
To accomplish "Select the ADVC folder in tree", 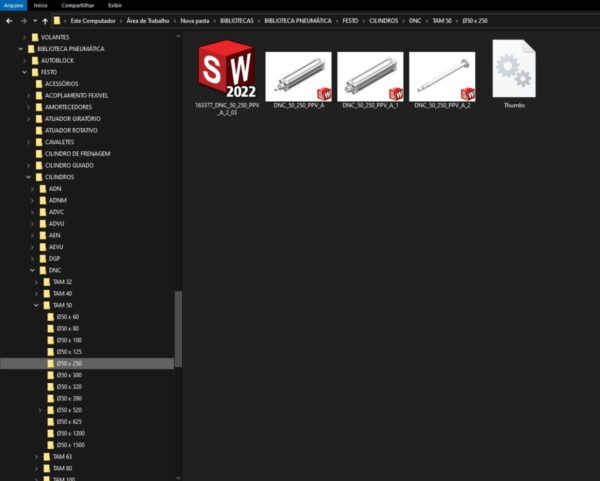I will pos(52,212).
